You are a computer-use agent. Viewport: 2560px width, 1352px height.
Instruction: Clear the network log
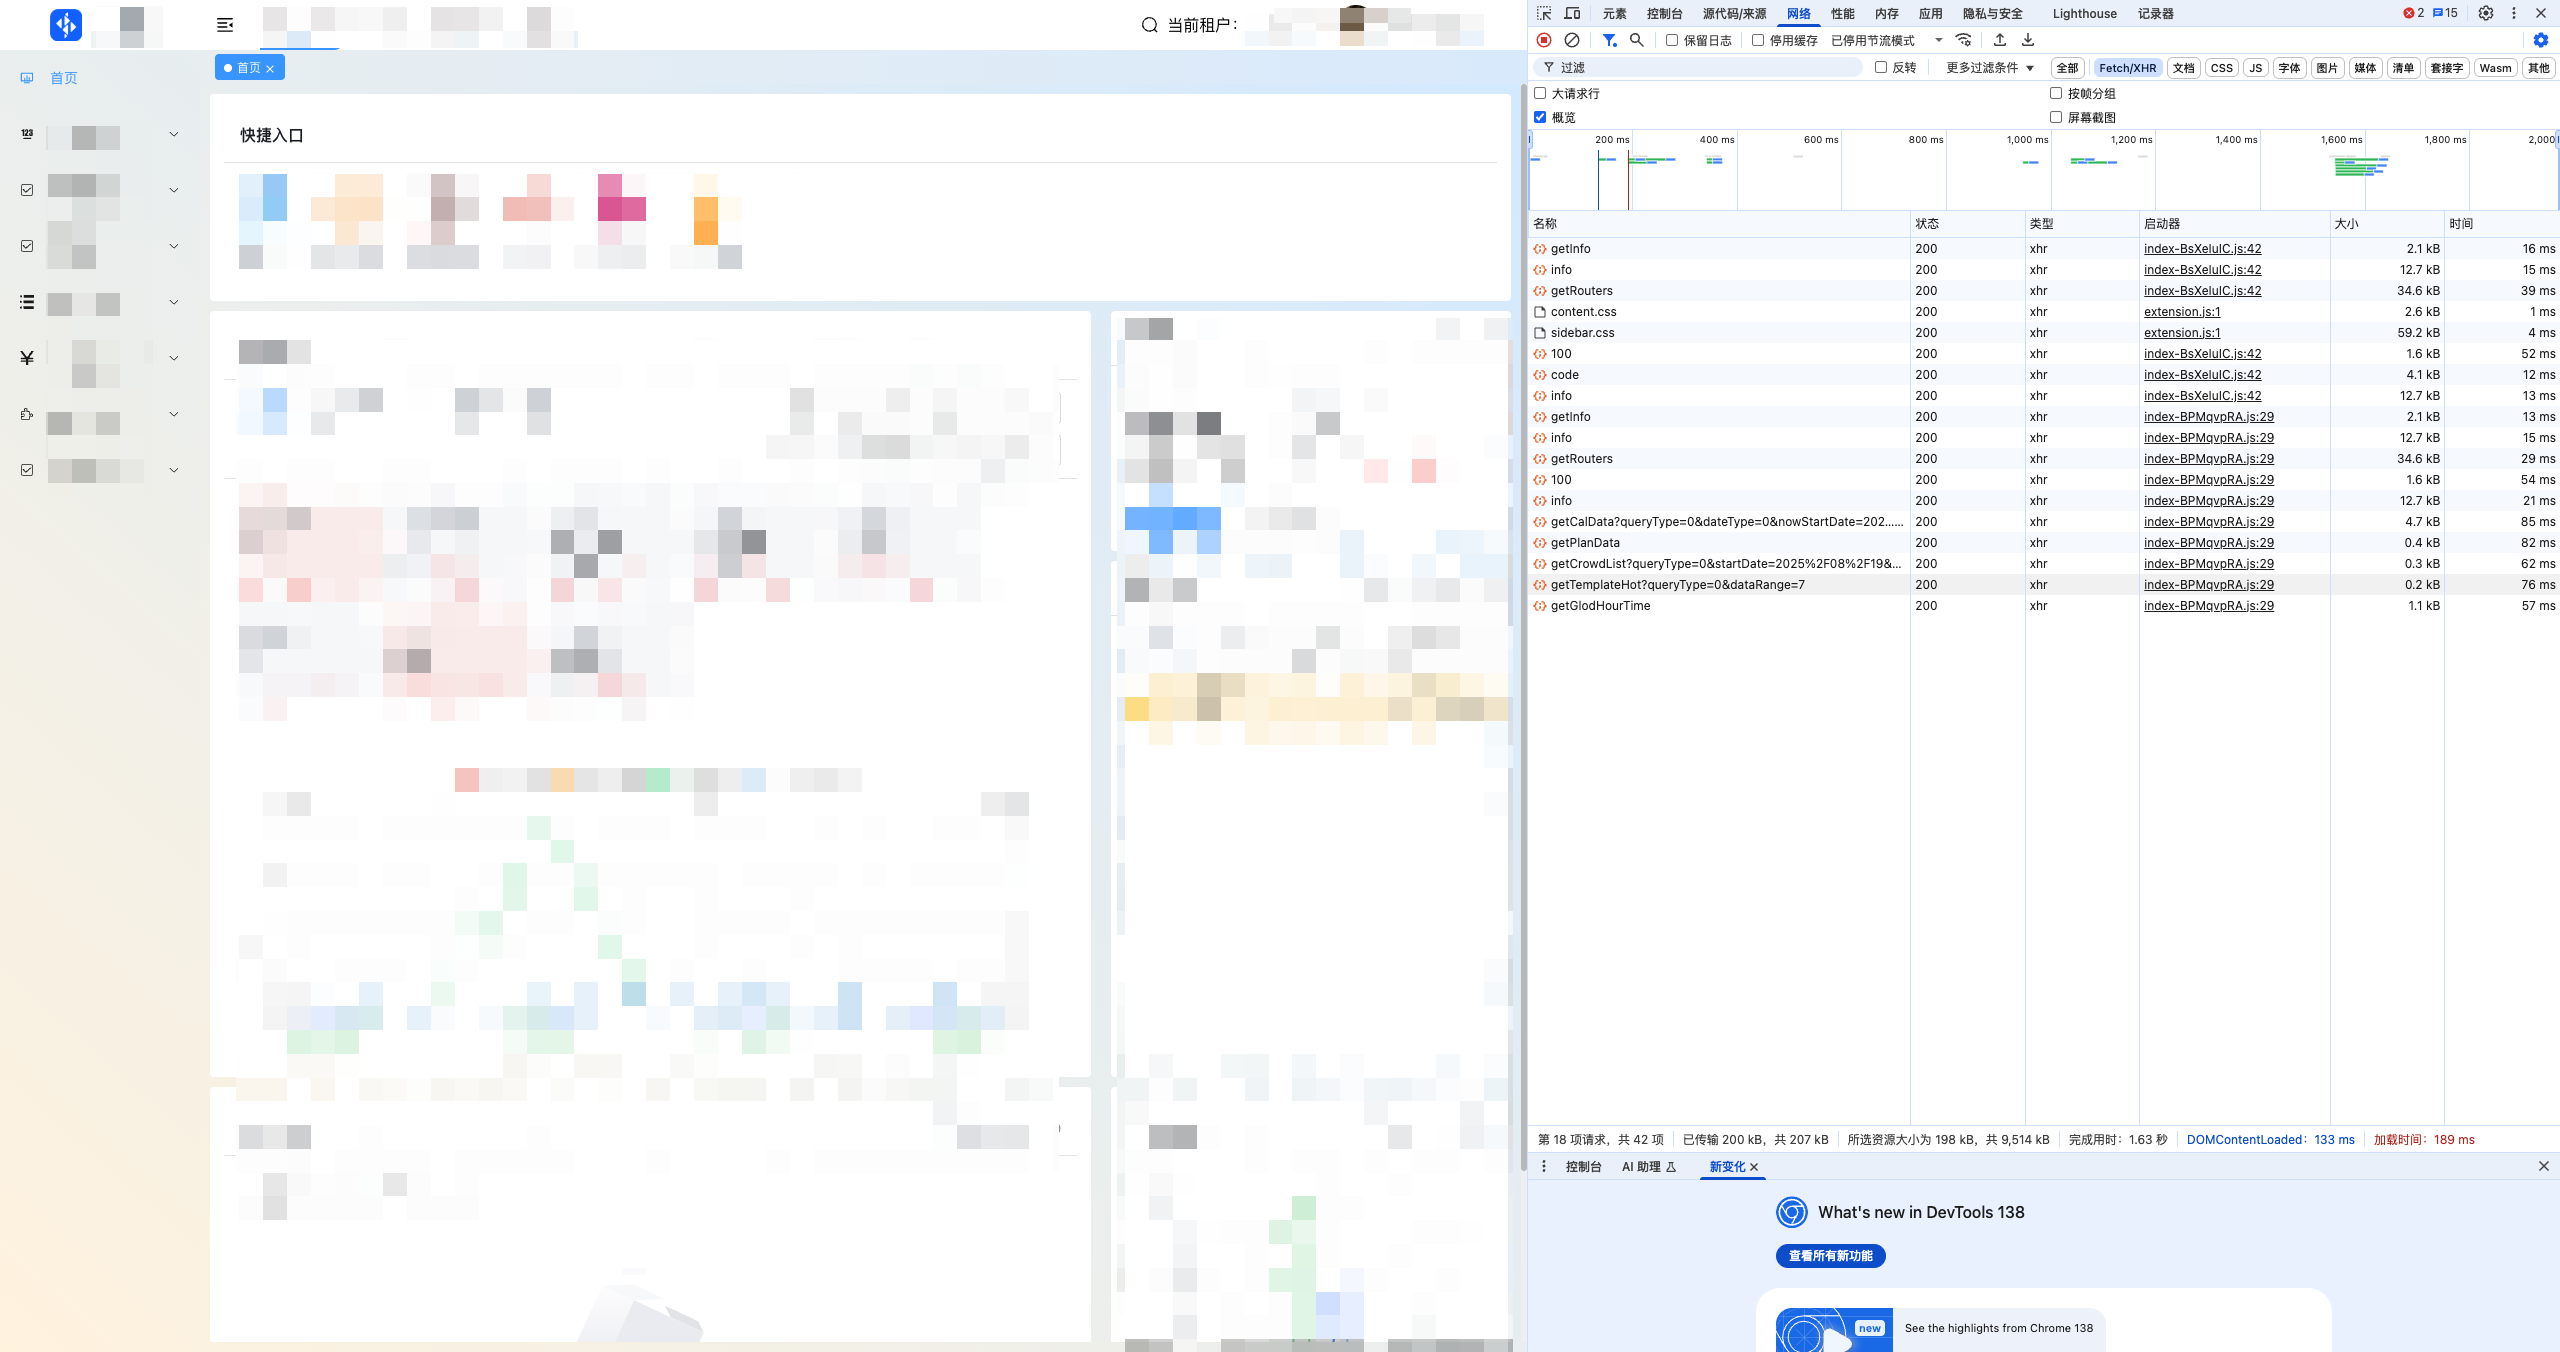(x=1572, y=40)
